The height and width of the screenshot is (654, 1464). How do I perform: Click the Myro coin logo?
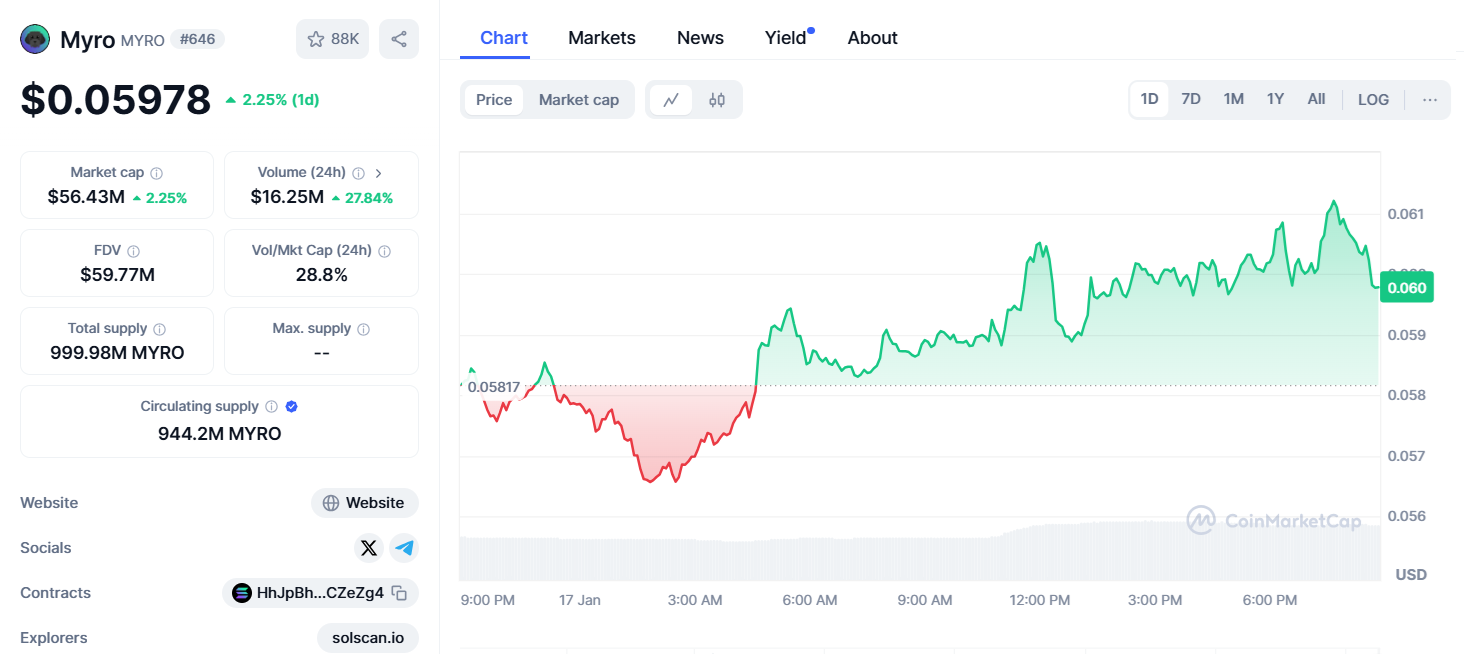(x=35, y=39)
